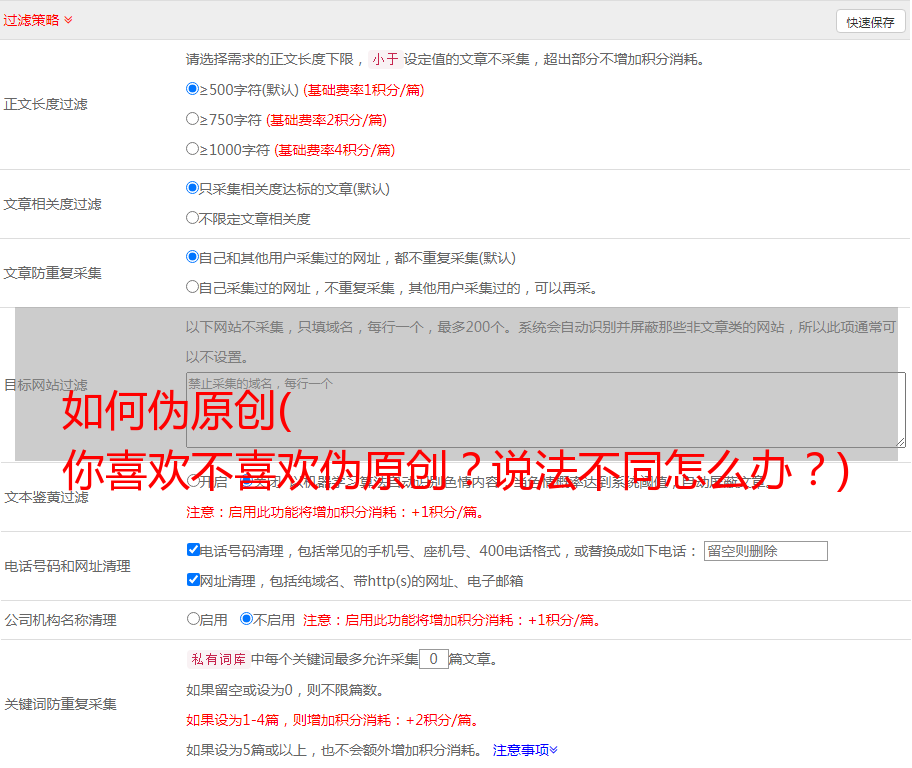This screenshot has height=768, width=912.
Task: Select 自己和其他用户采集过的网址 option
Action: click(192, 257)
